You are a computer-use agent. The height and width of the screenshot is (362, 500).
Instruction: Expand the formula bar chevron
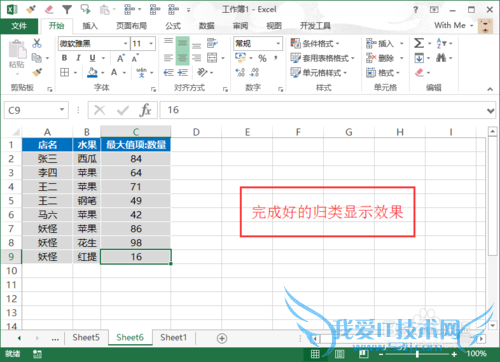pos(490,110)
